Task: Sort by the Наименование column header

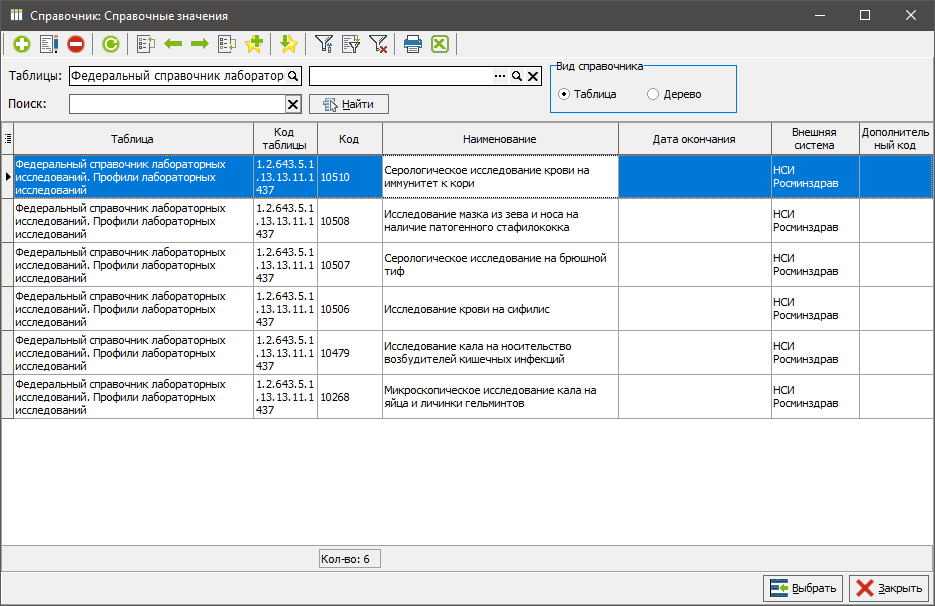Action: pos(500,139)
